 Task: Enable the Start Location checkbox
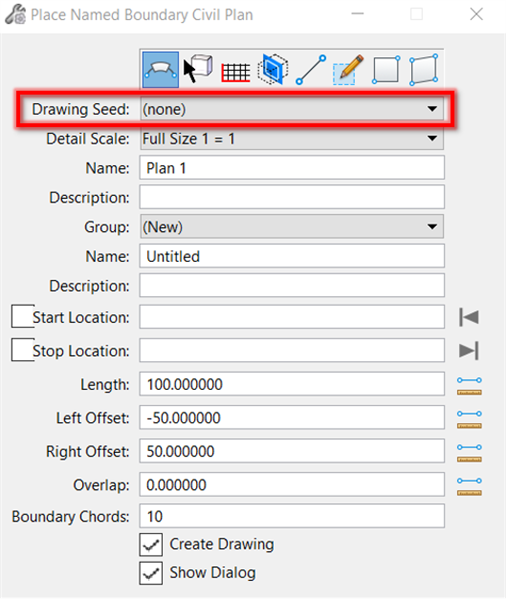(x=23, y=316)
